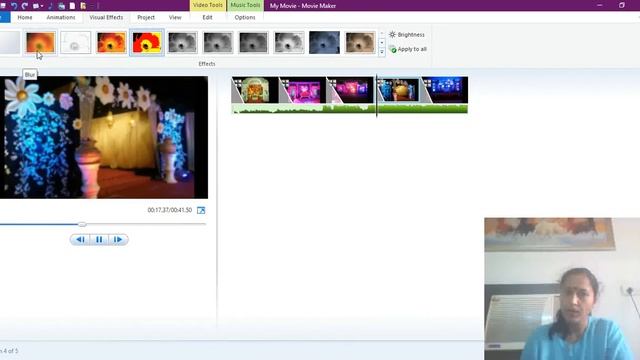Apply the sepia tone flower effect

360,42
